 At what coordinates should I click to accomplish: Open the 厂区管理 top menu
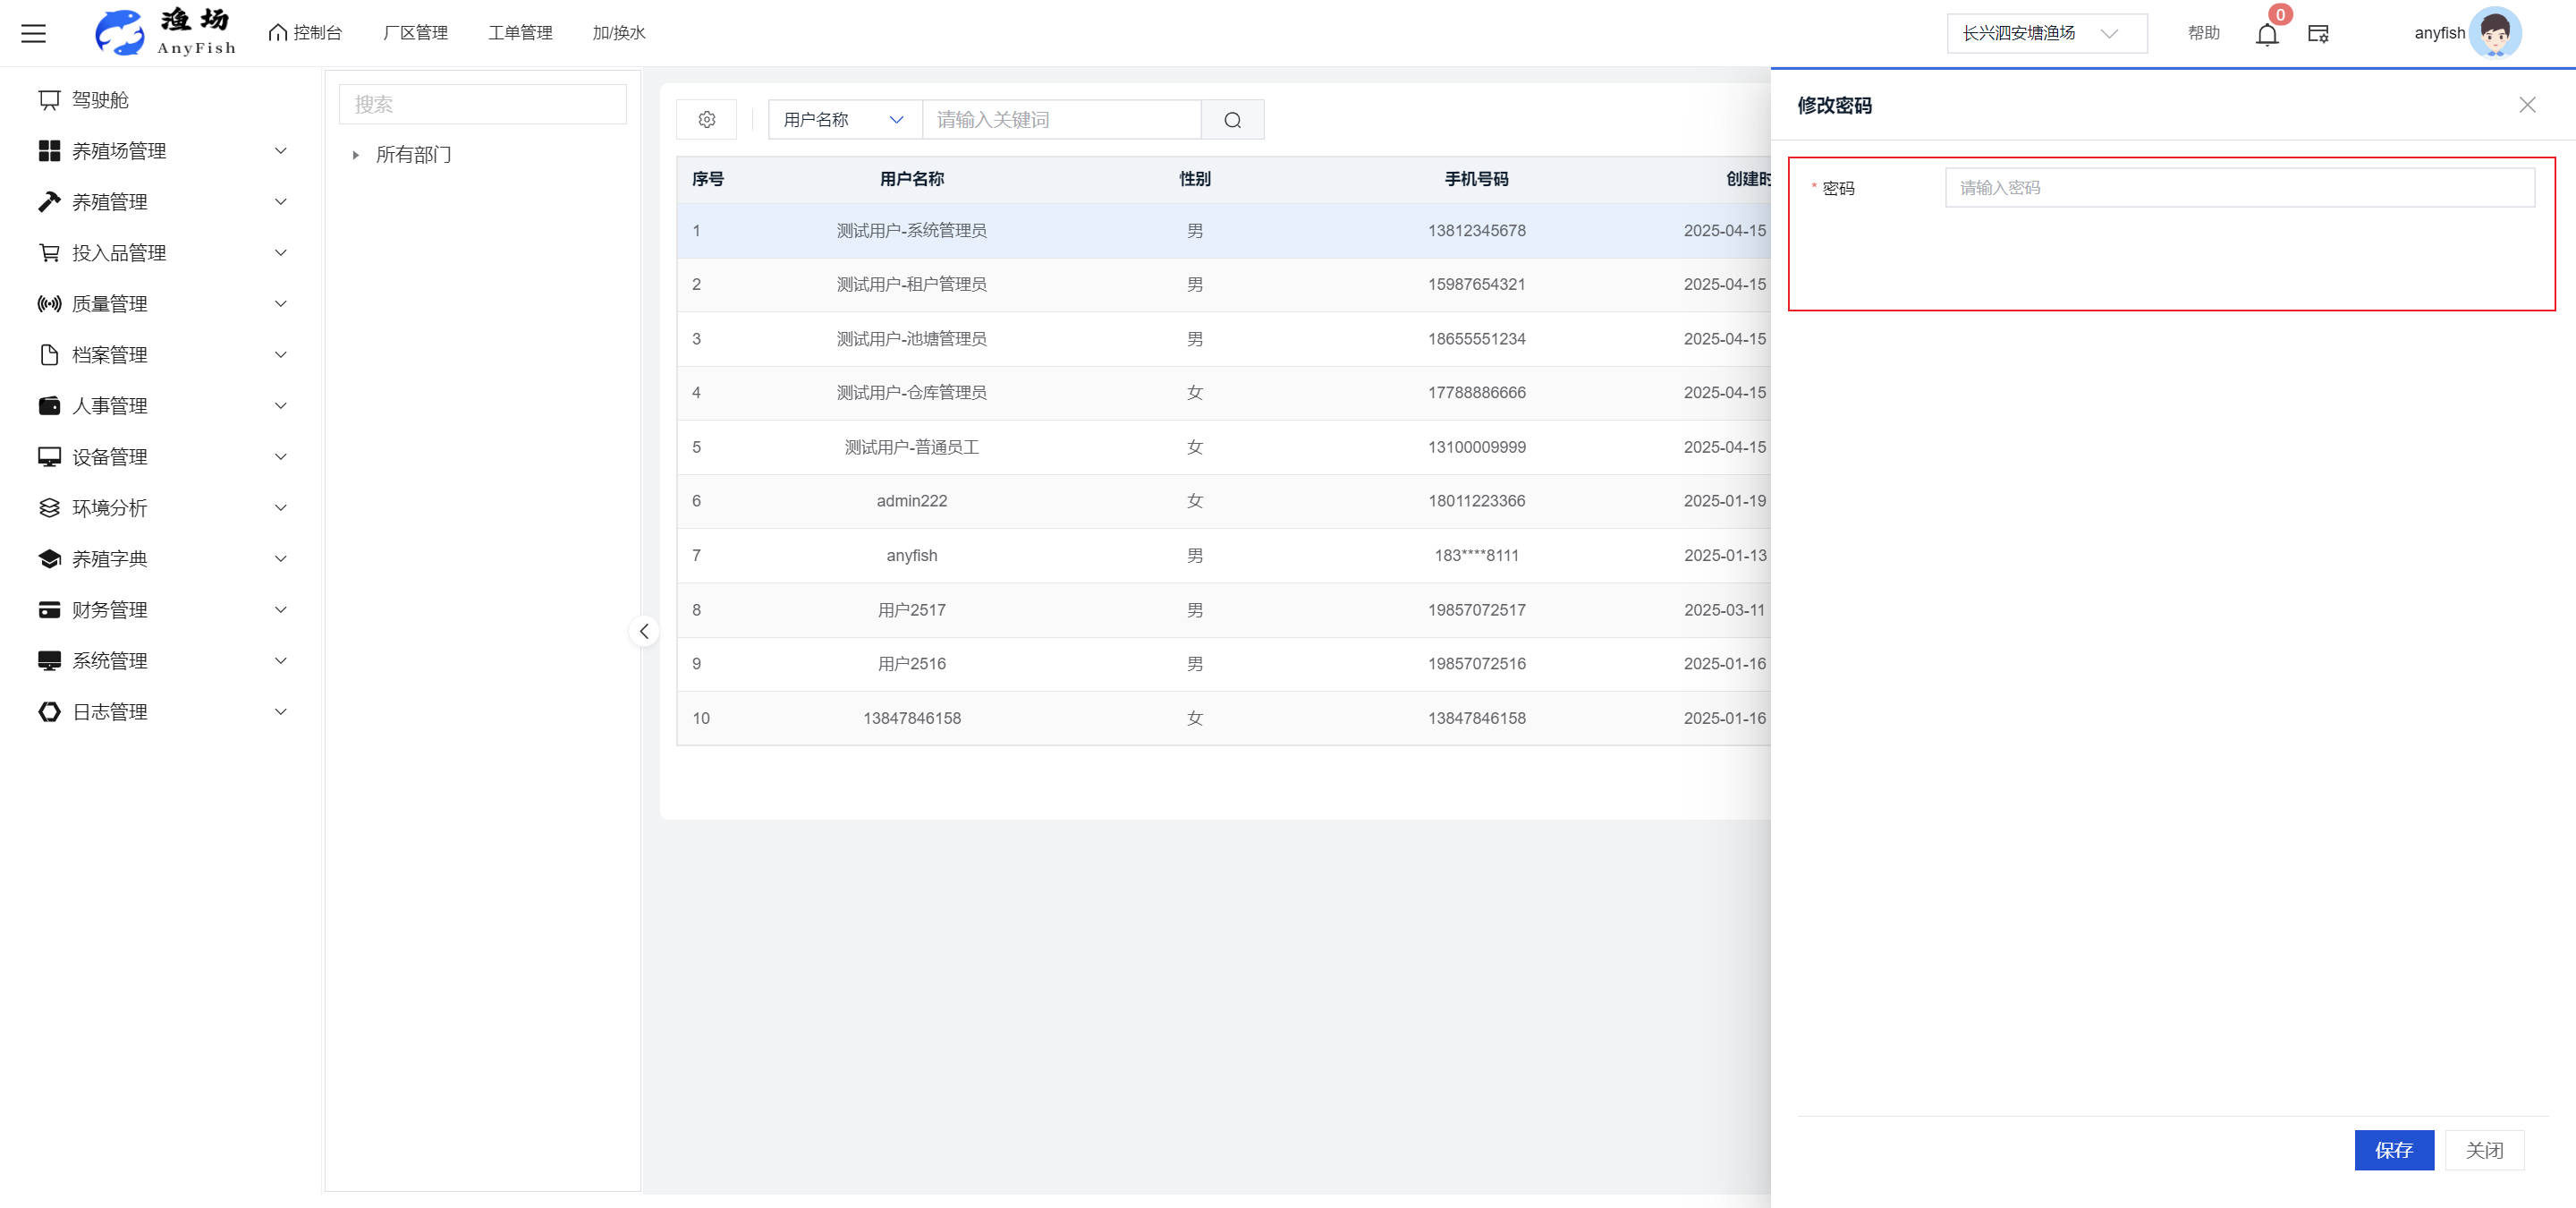point(415,33)
